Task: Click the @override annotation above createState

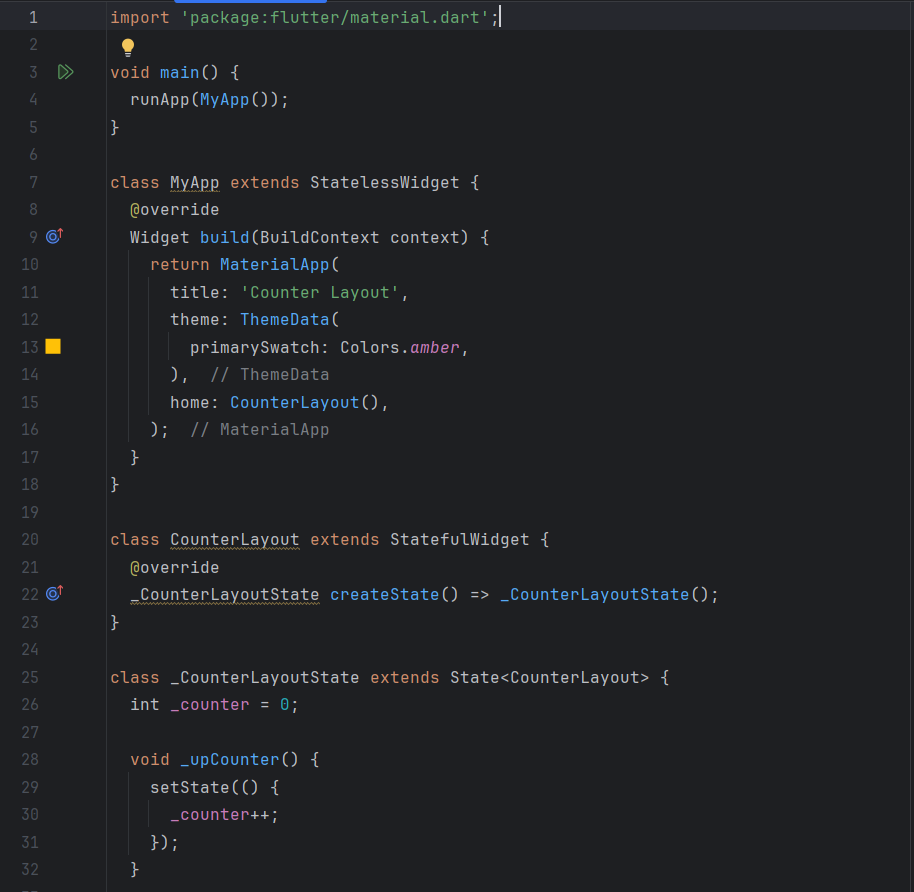Action: (x=174, y=567)
